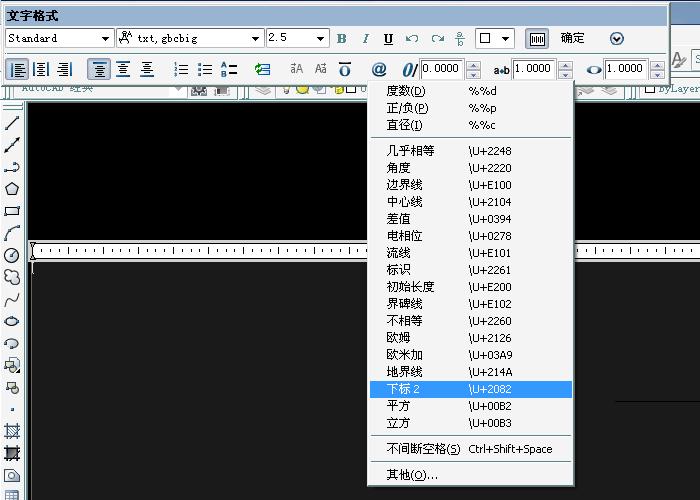This screenshot has width=700, height=500.
Task: Select 欧姆 ohm symbol entry
Action: pos(471,338)
